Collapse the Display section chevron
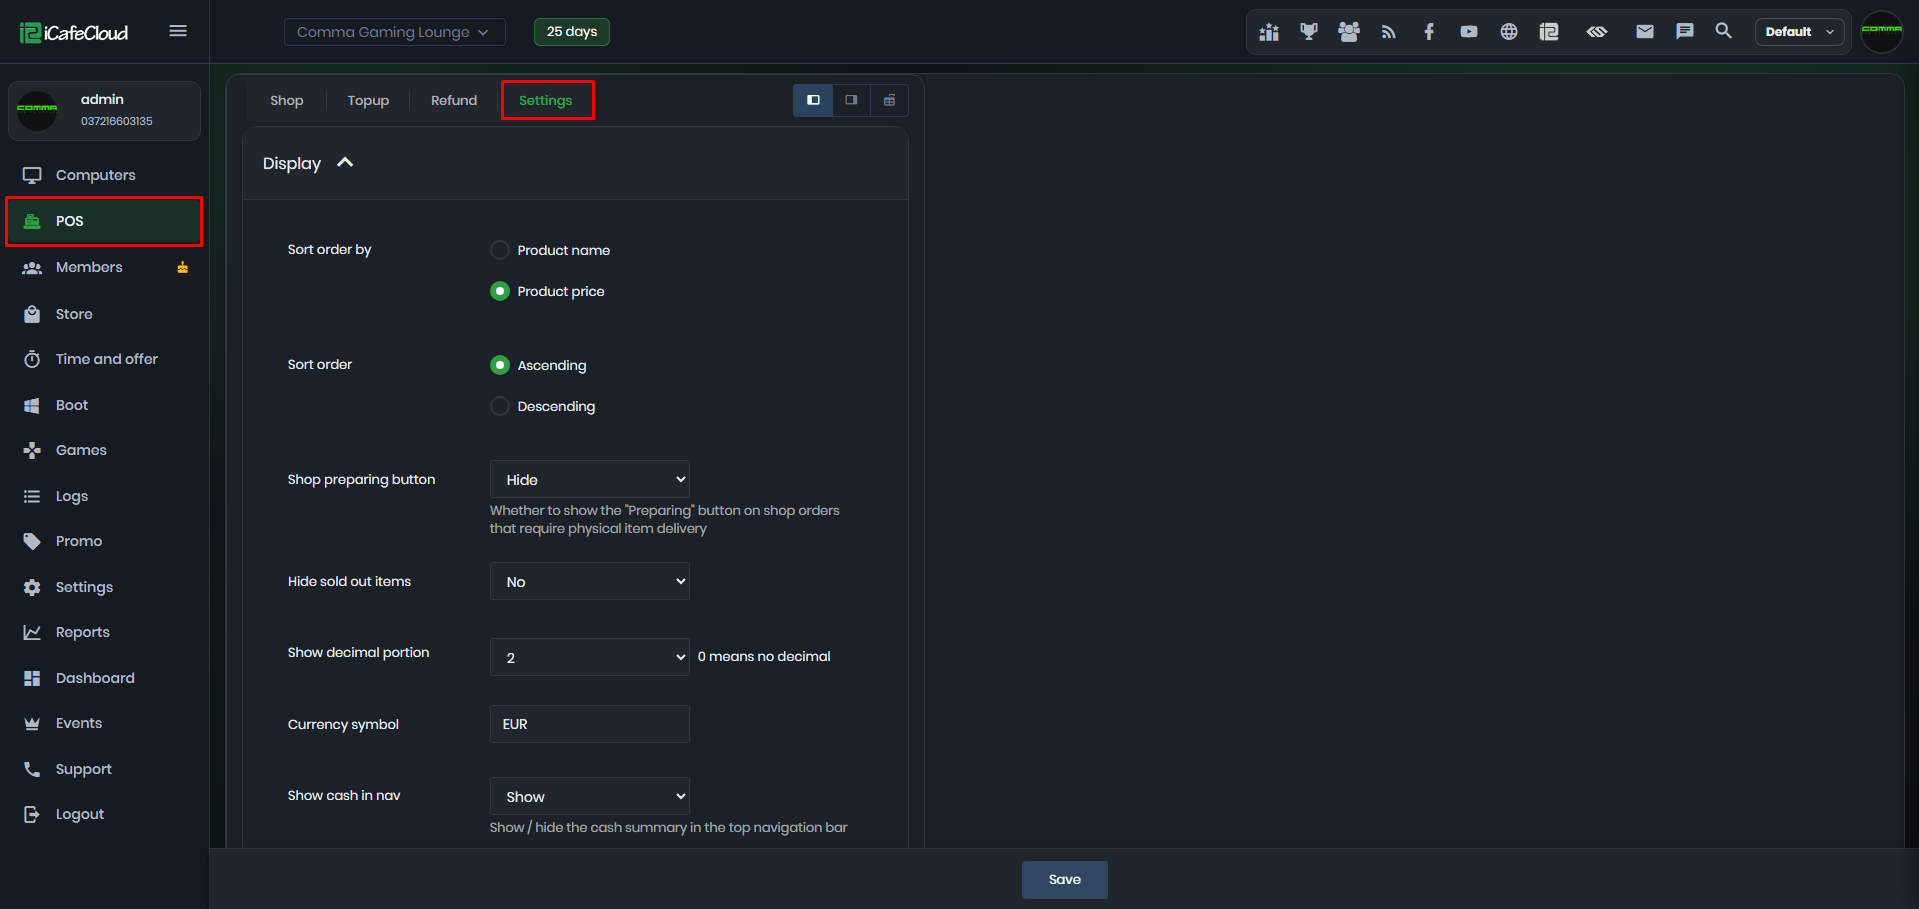This screenshot has height=909, width=1919. 345,163
